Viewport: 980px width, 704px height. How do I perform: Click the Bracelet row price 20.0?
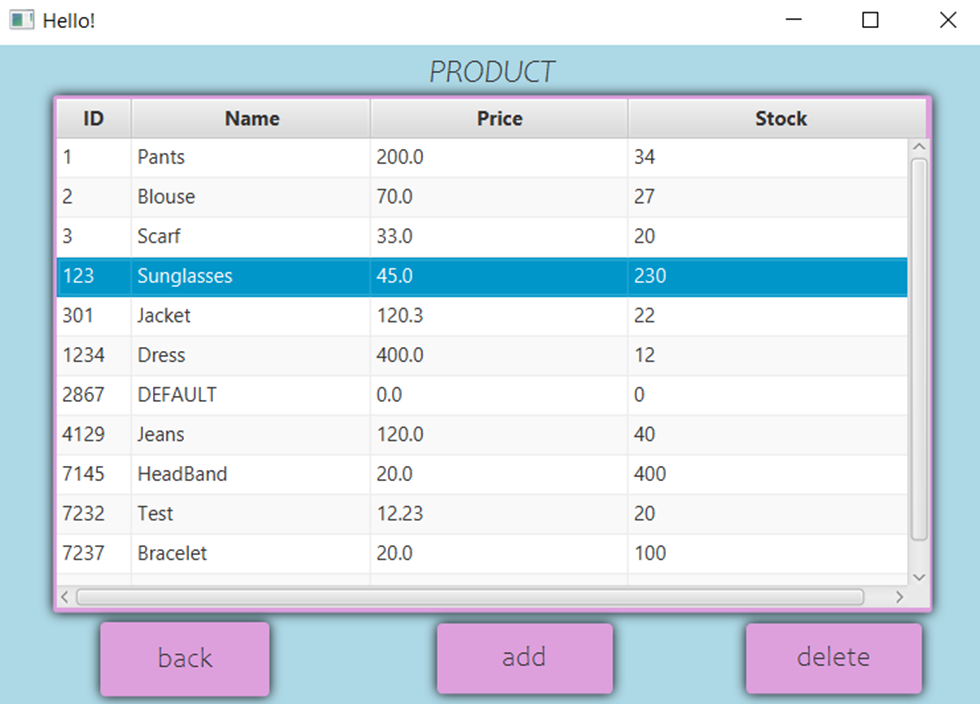coord(499,553)
